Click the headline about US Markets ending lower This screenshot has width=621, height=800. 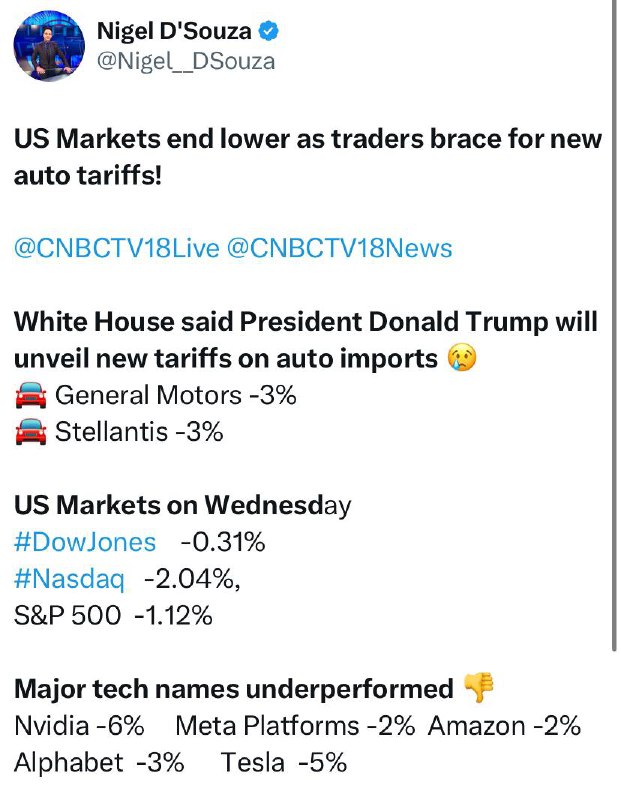pos(308,157)
